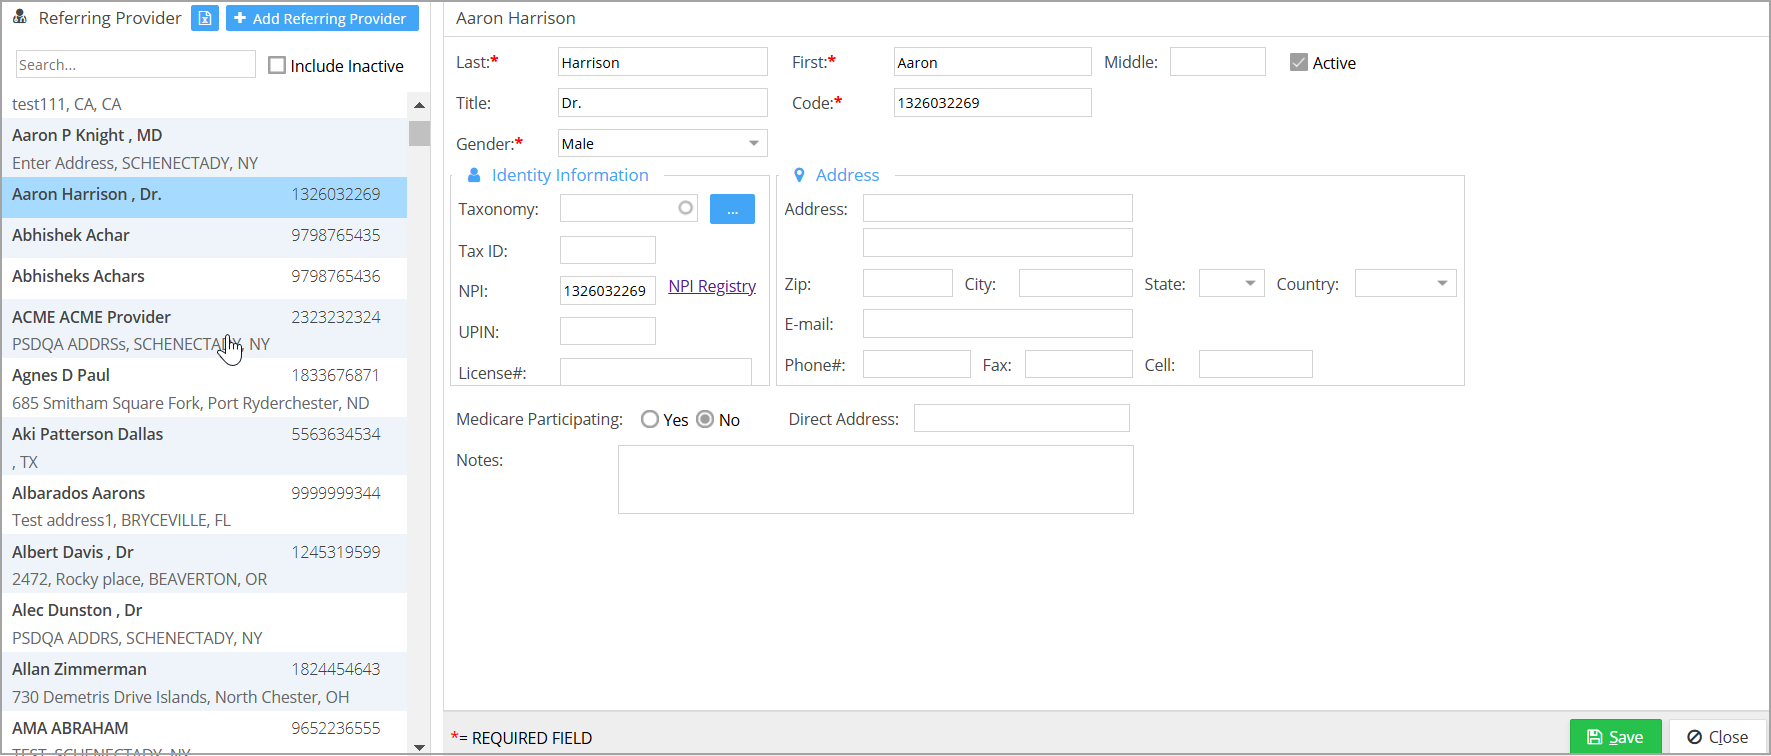Click the export to Excel icon
This screenshot has width=1771, height=756.
pos(205,18)
